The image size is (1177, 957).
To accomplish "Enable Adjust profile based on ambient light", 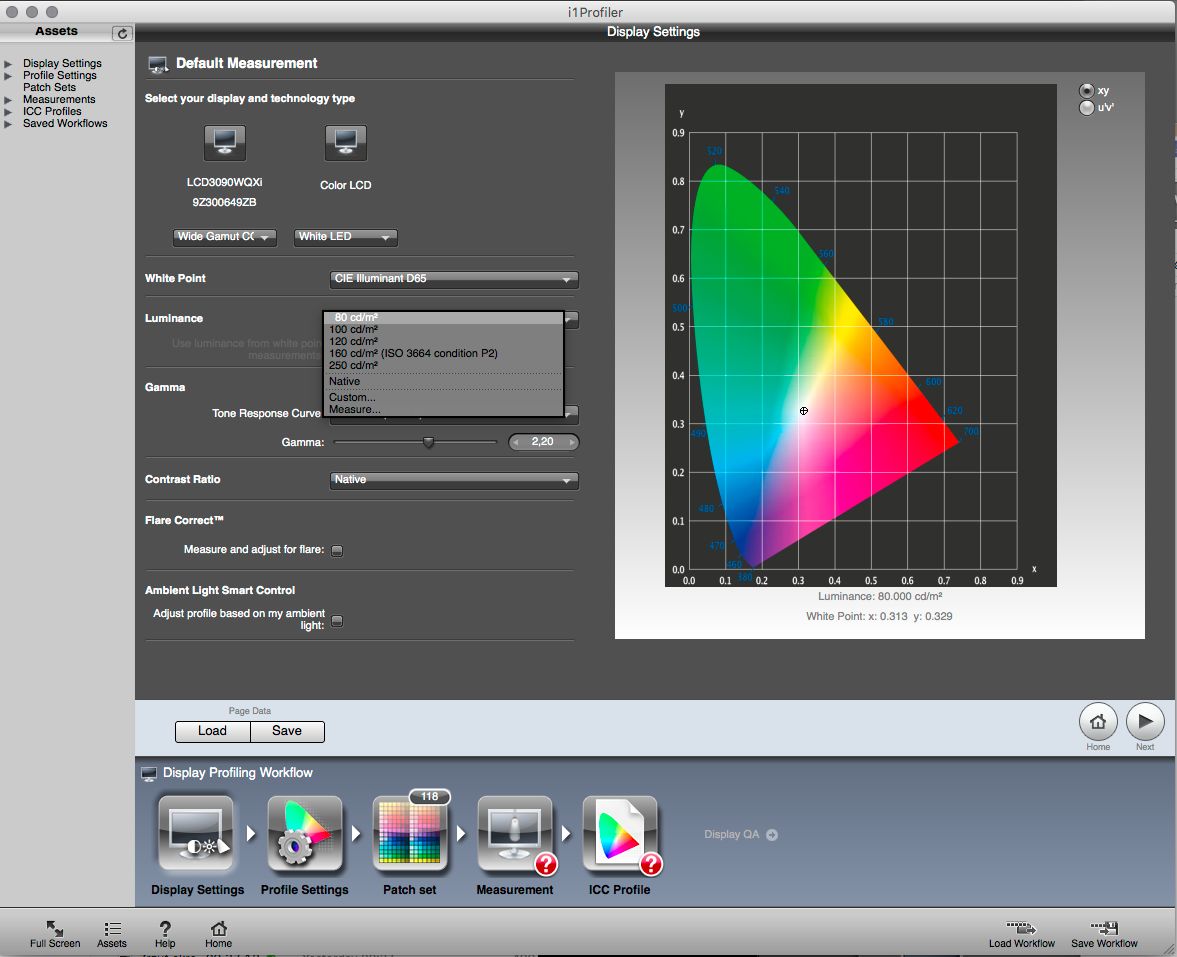I will [x=337, y=620].
